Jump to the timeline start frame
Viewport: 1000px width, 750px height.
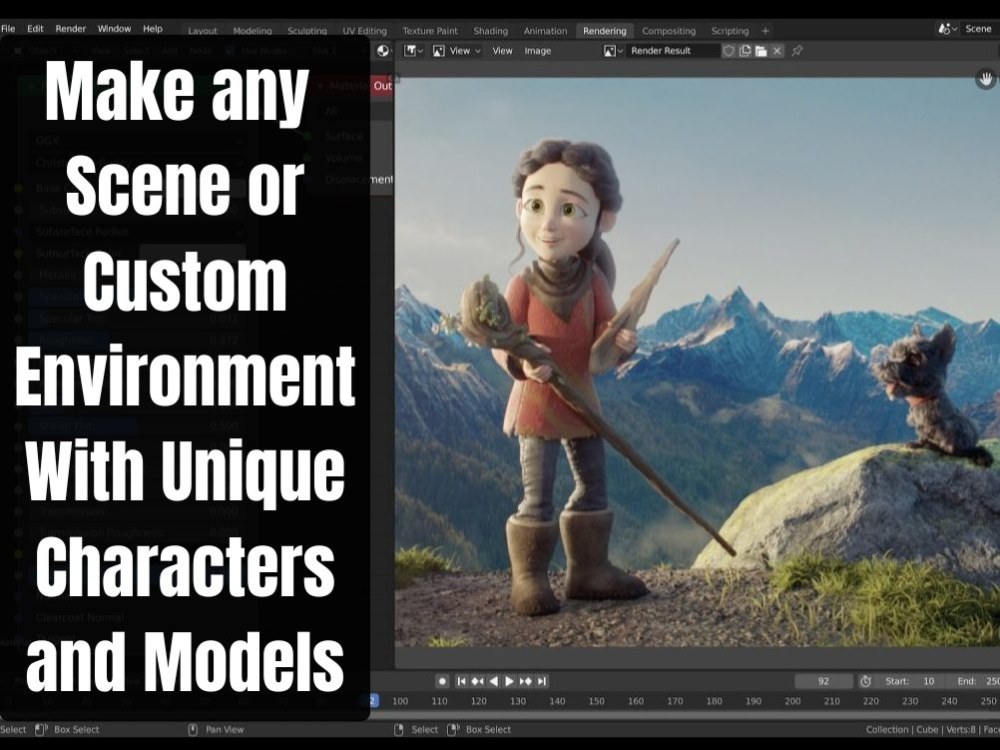point(462,681)
